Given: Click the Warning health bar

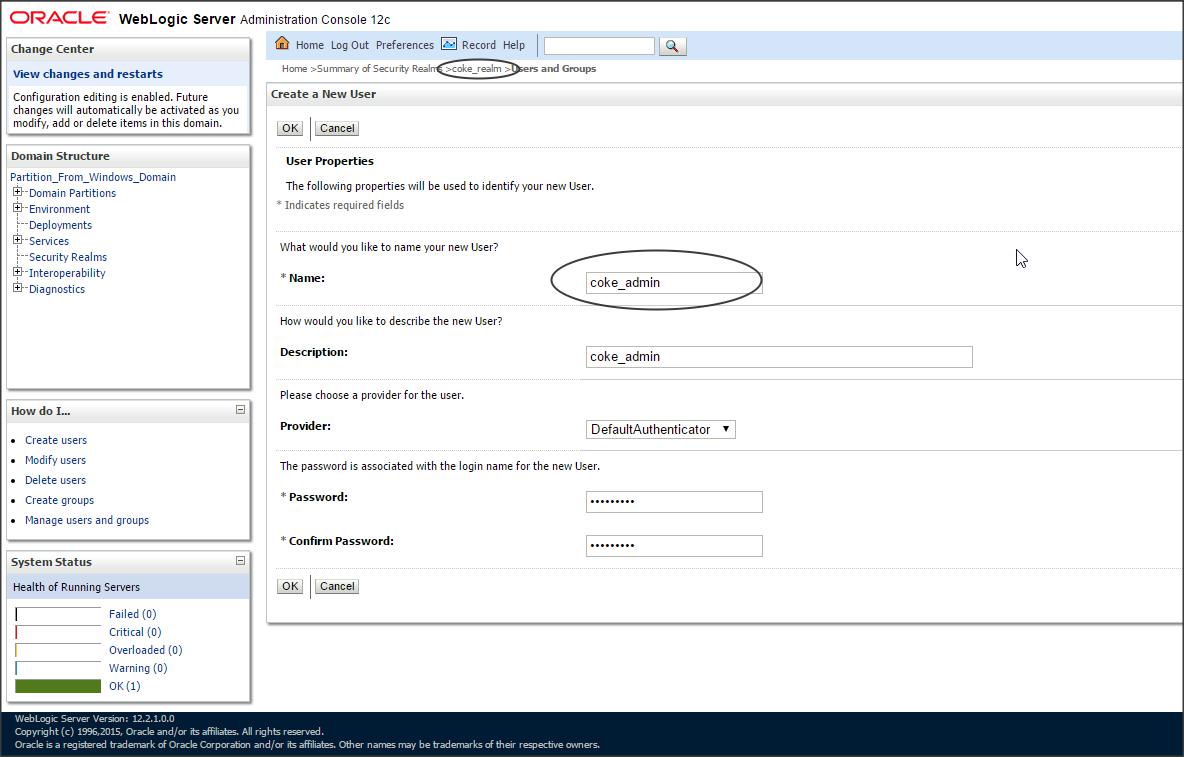Looking at the screenshot, I should tap(58, 669).
